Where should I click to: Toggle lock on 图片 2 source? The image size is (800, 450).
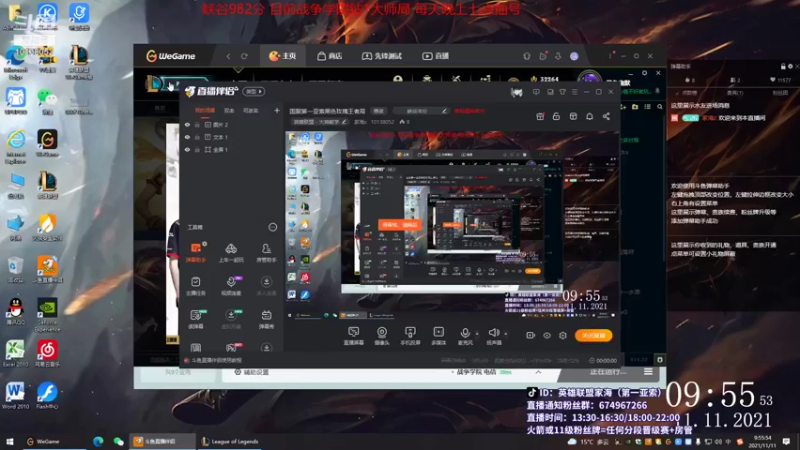197,124
